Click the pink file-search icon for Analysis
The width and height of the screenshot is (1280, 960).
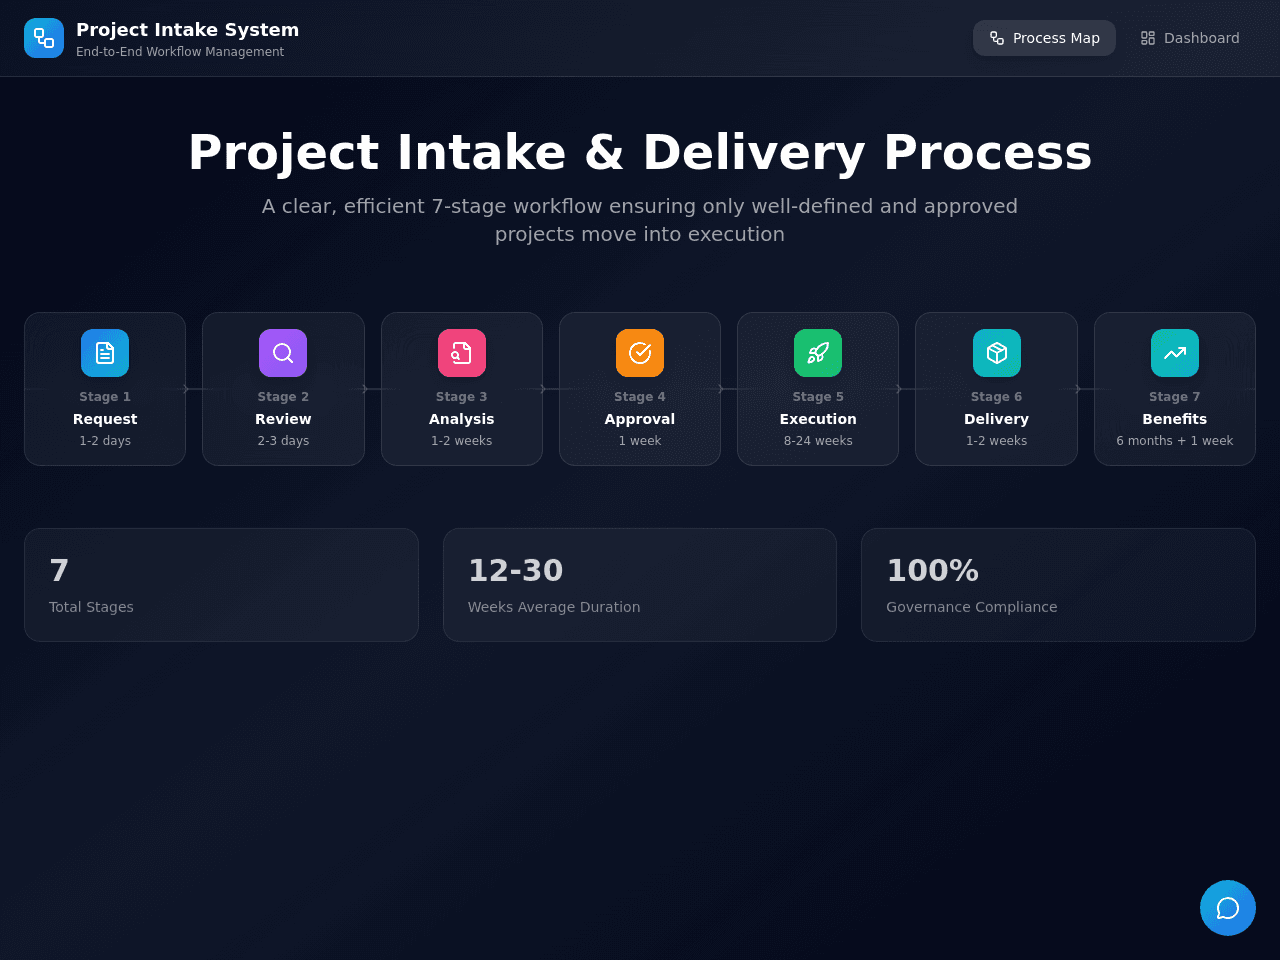[x=462, y=353]
